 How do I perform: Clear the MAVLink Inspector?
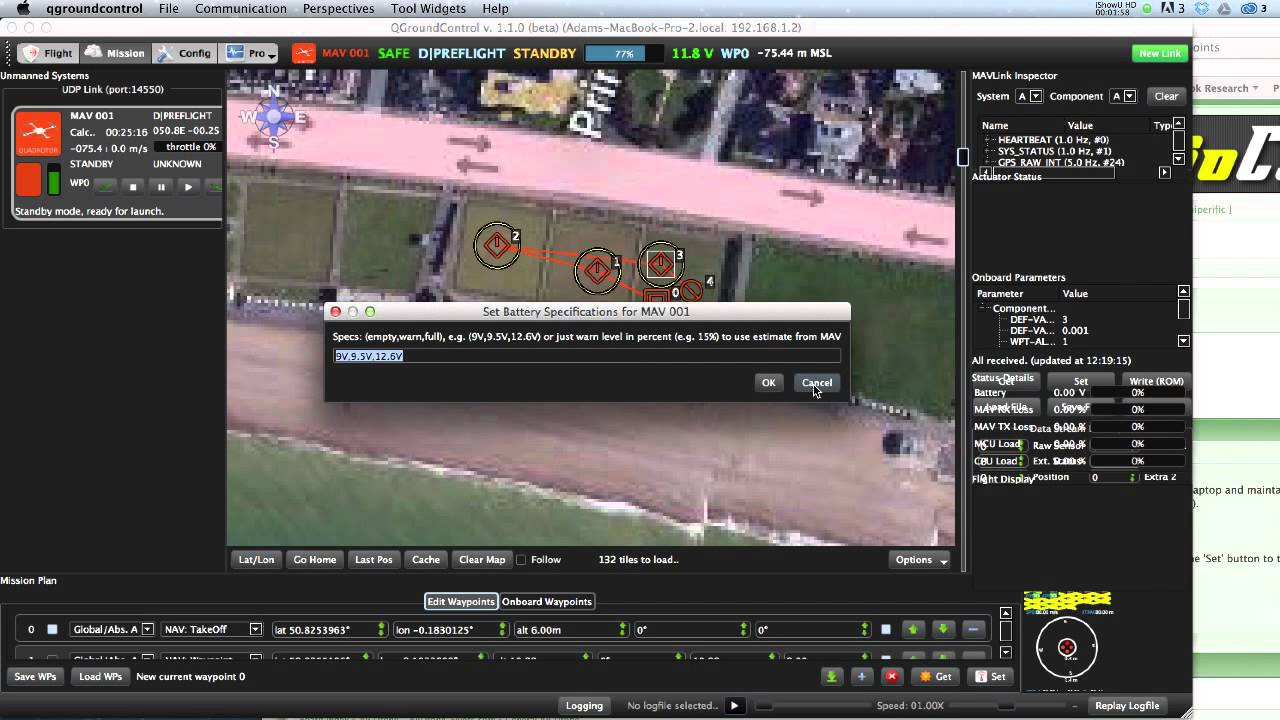pos(1166,96)
